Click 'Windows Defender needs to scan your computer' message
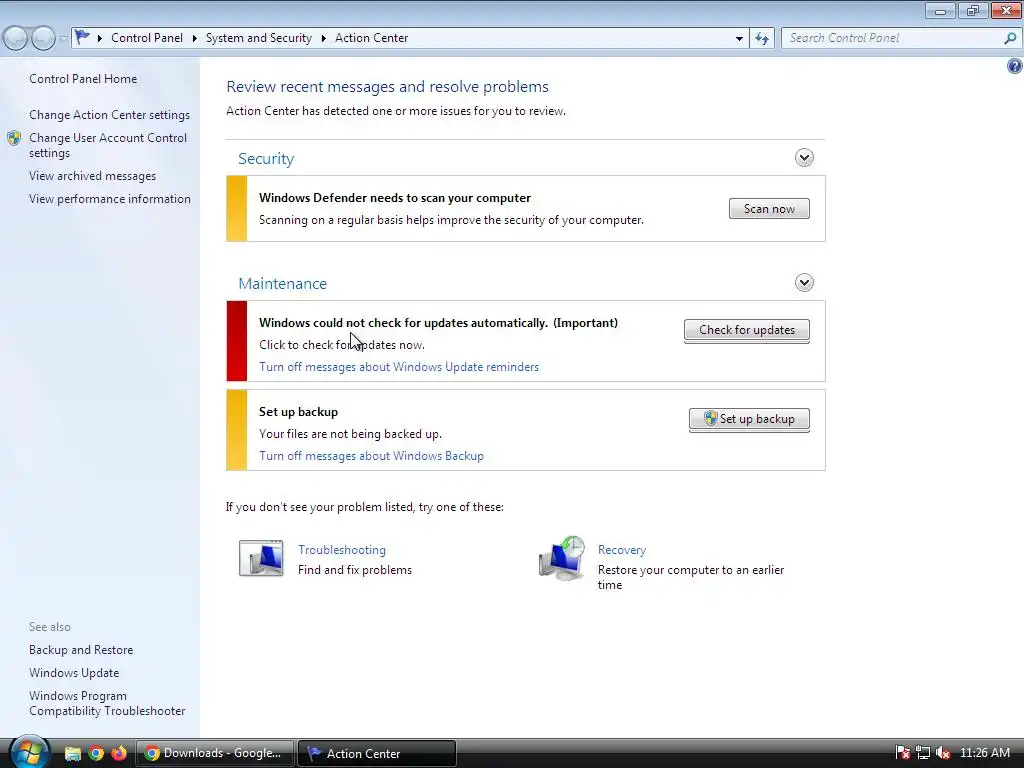Image resolution: width=1024 pixels, height=768 pixels. point(394,198)
